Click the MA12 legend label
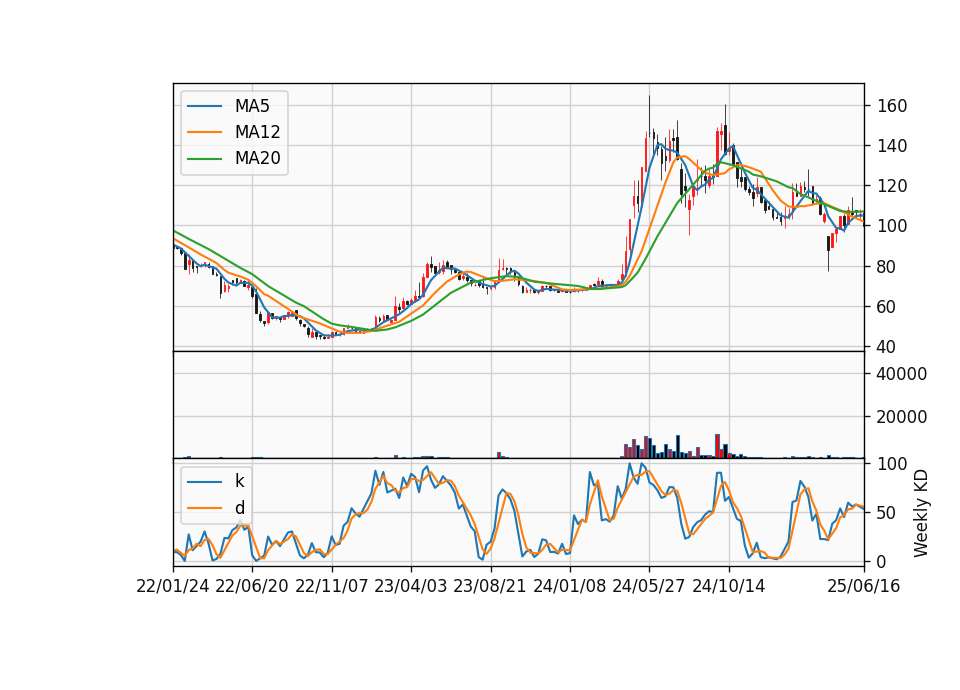The height and width of the screenshot is (690, 960). [x=257, y=132]
